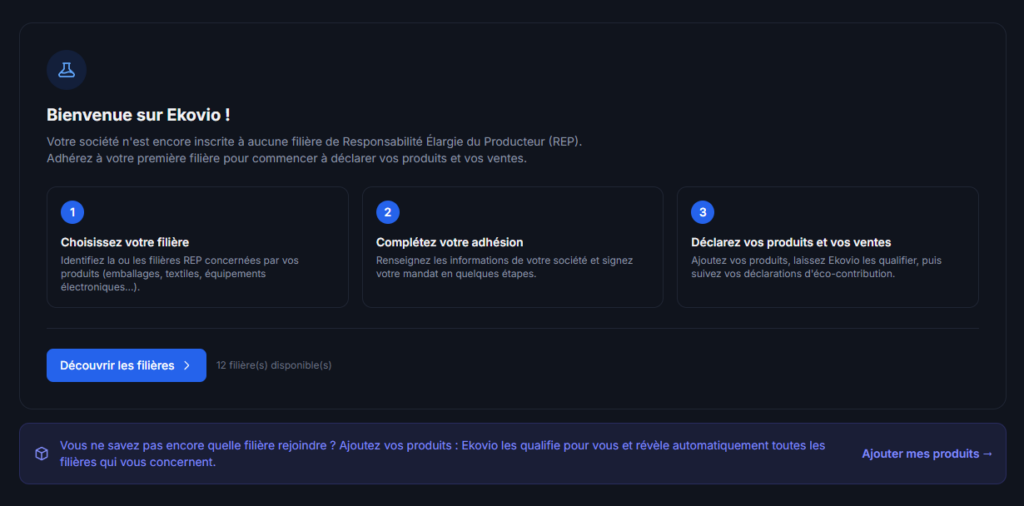1024x506 pixels.
Task: Click the chevron arrow in Découvrir les filières button
Action: pos(187,366)
